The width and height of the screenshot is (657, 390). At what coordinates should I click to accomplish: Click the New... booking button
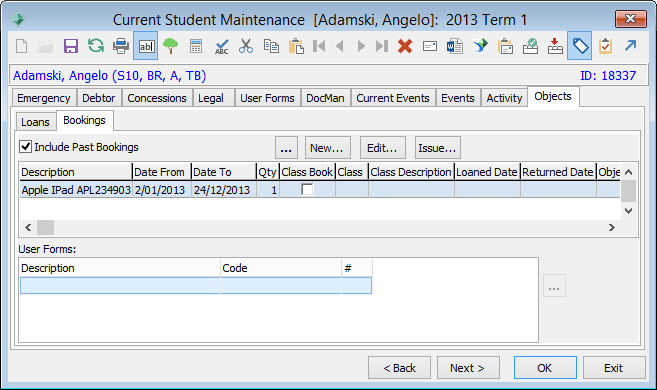(327, 148)
